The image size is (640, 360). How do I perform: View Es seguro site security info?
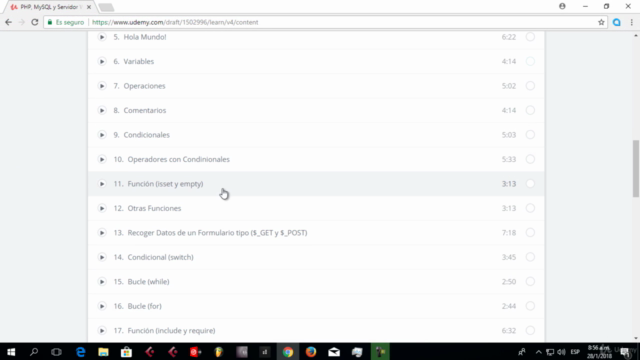(66, 22)
